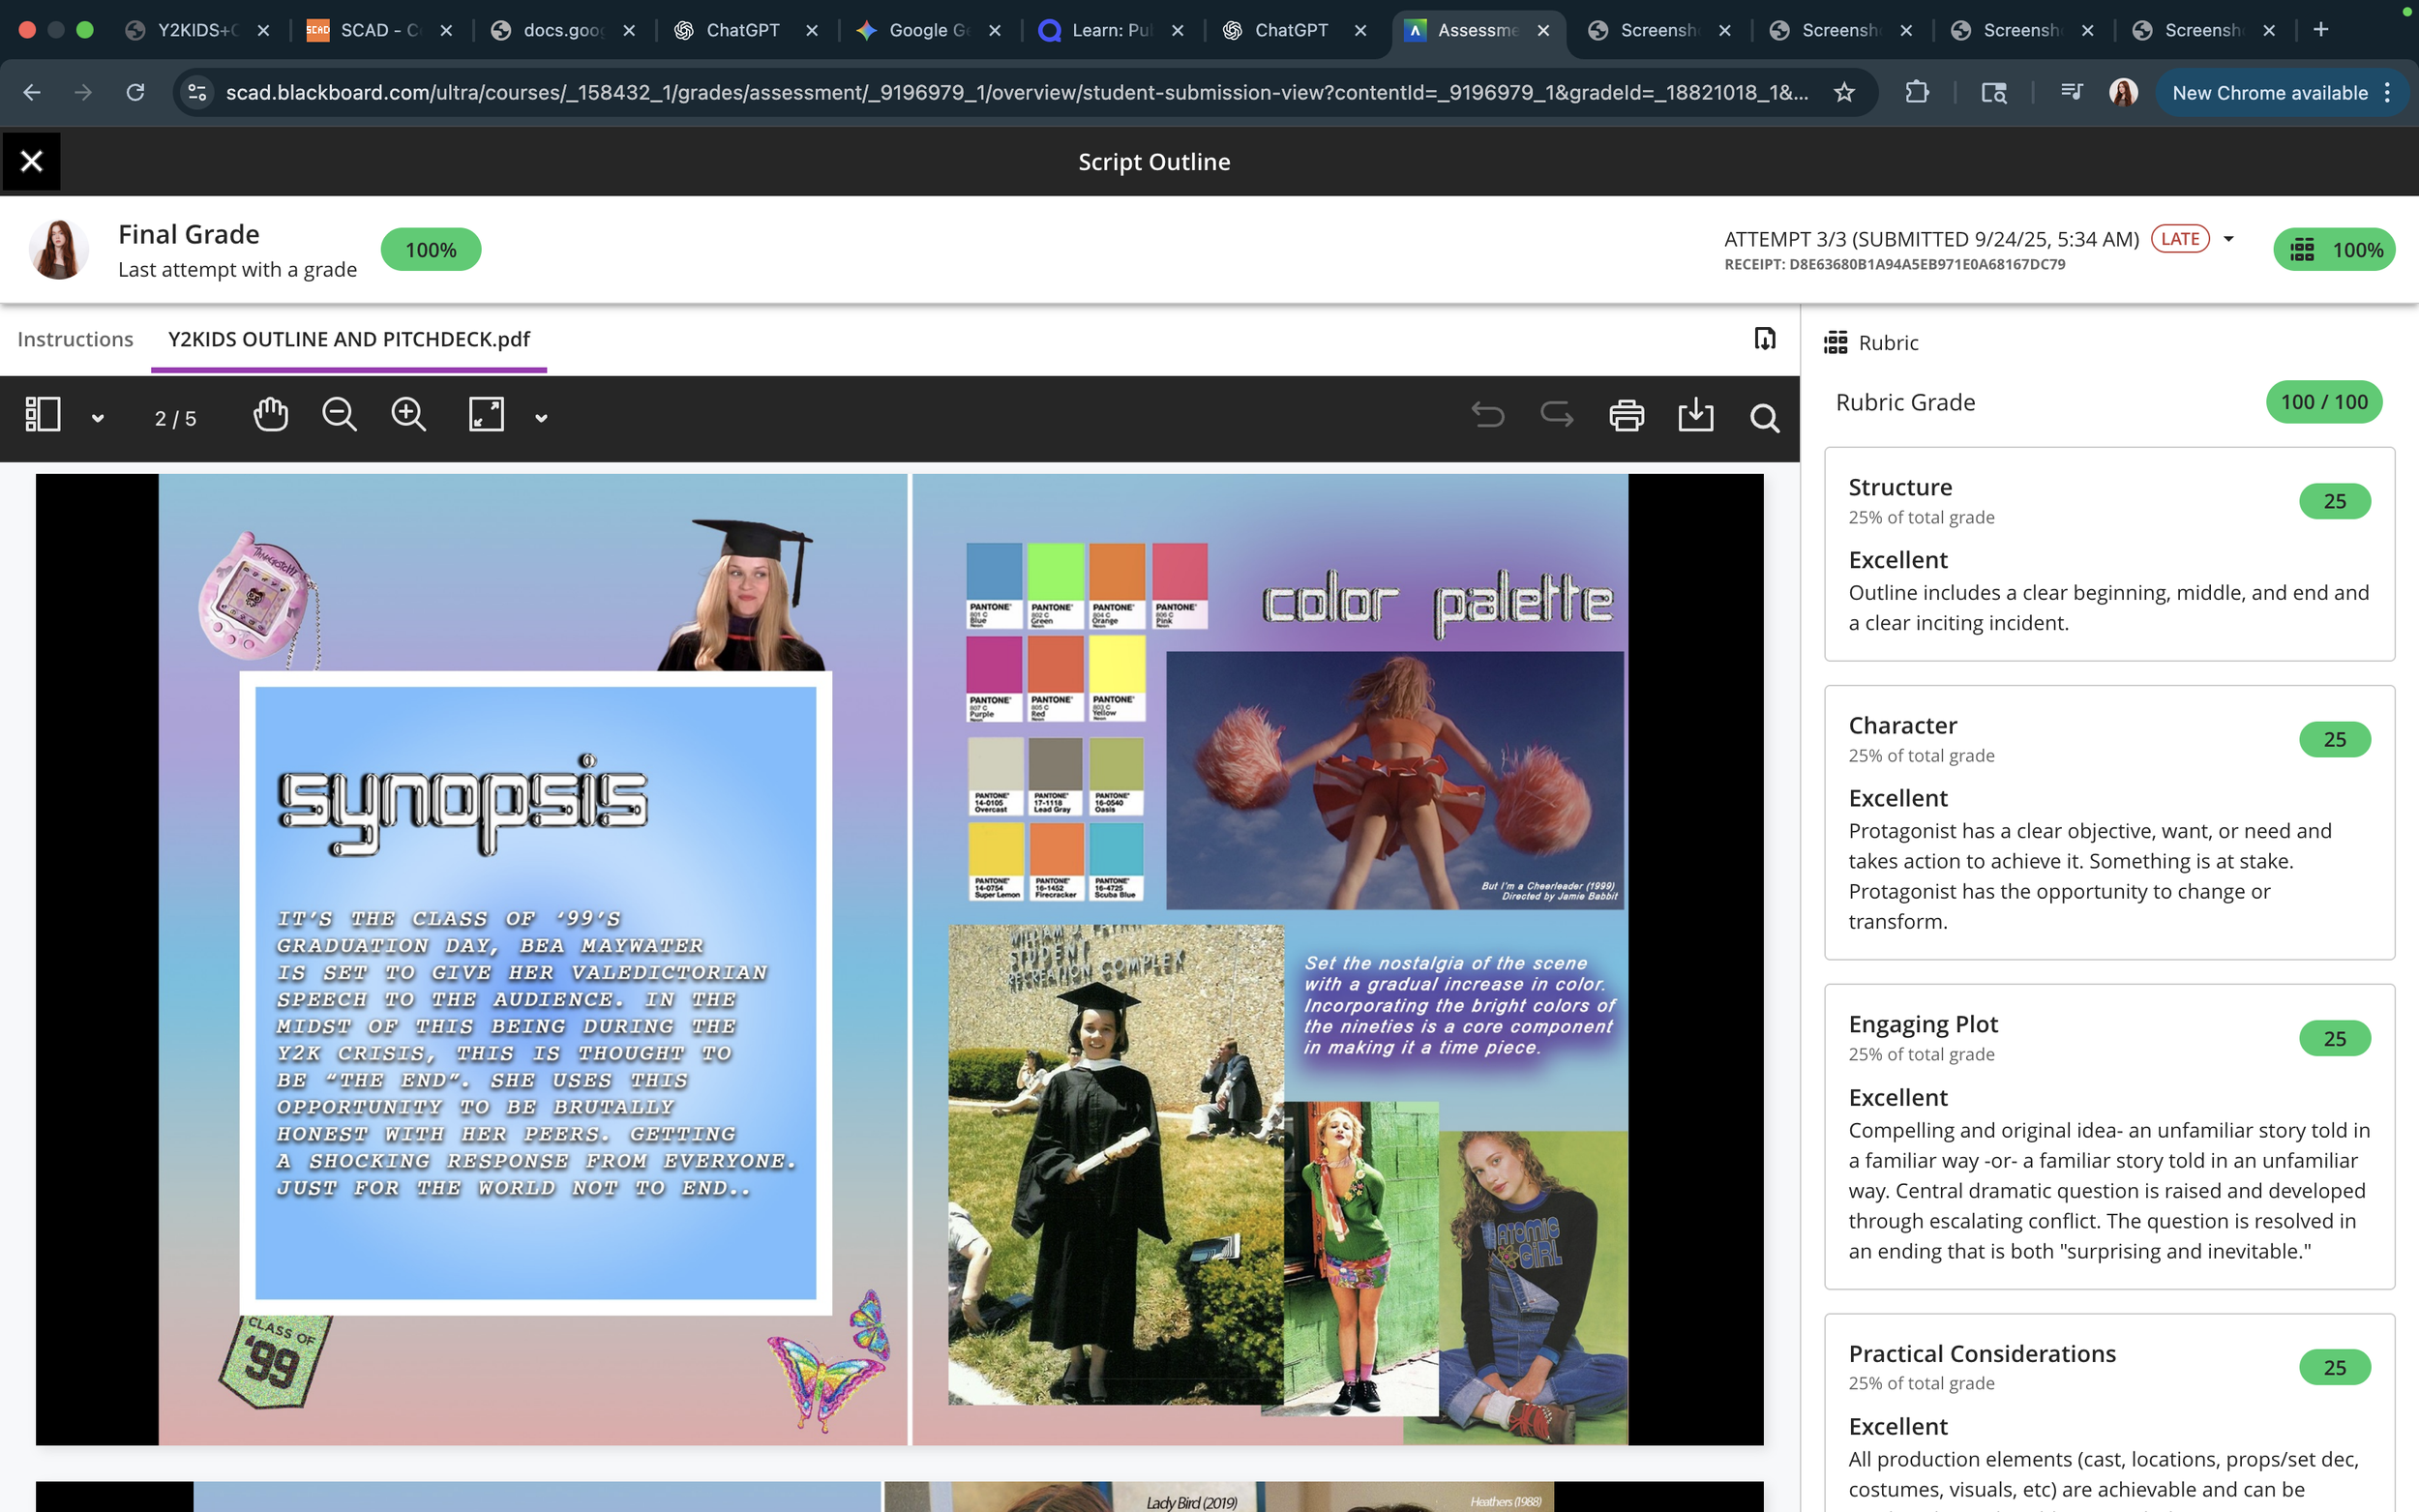2419x1512 pixels.
Task: Expand the LATE attempt dropdown
Action: coord(2227,238)
